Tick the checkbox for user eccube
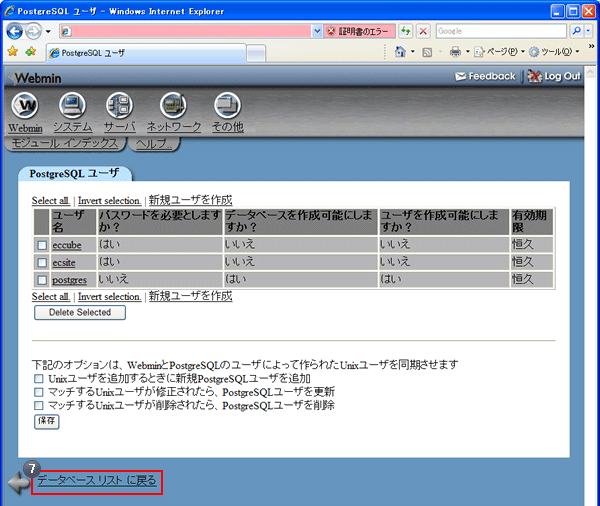Viewport: 600px width, 506px height. point(42,245)
